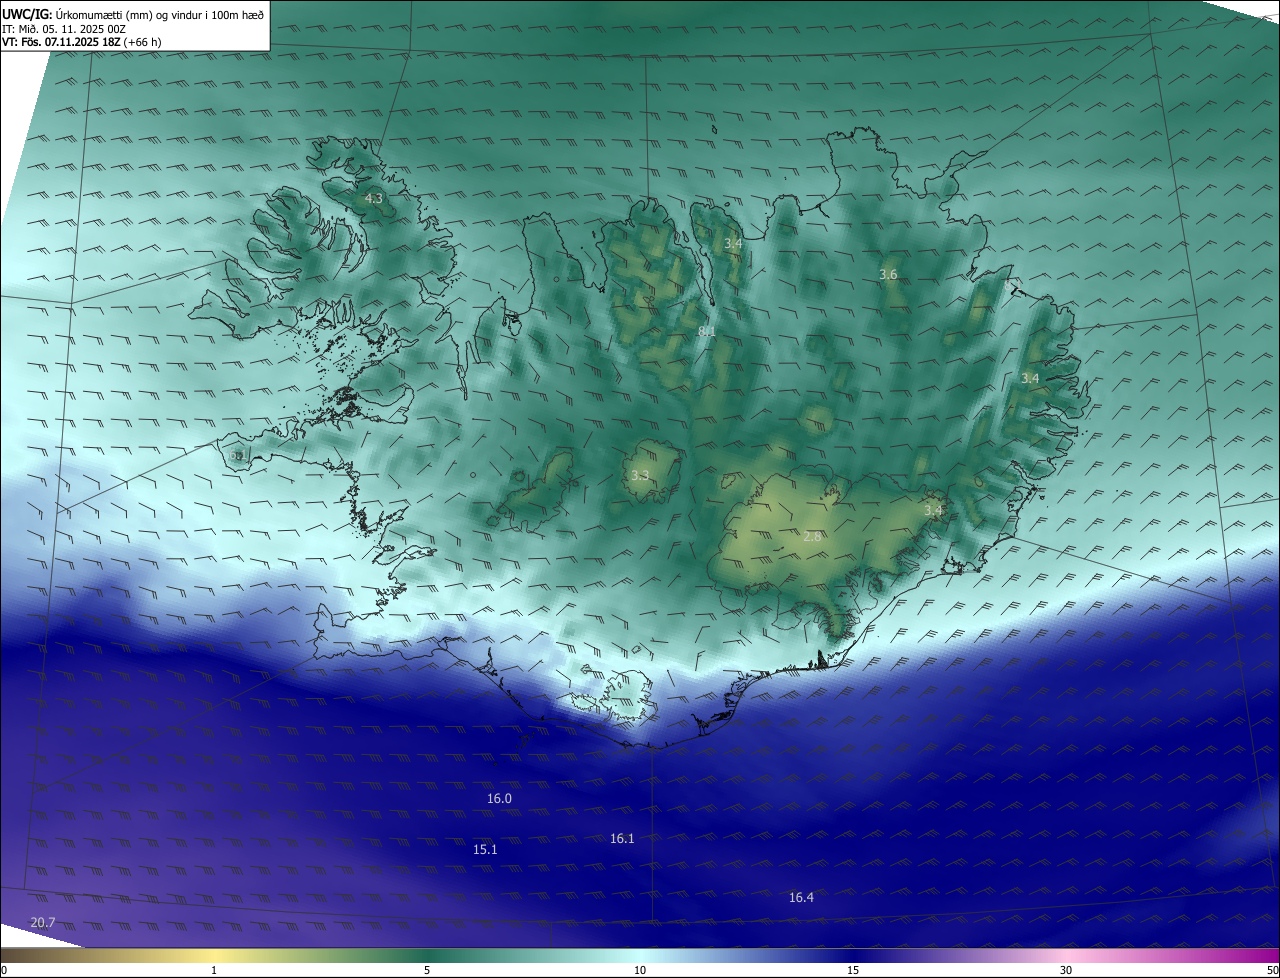1280x978 pixels.
Task: Click the 16.4 value over the sea
Action: click(801, 897)
